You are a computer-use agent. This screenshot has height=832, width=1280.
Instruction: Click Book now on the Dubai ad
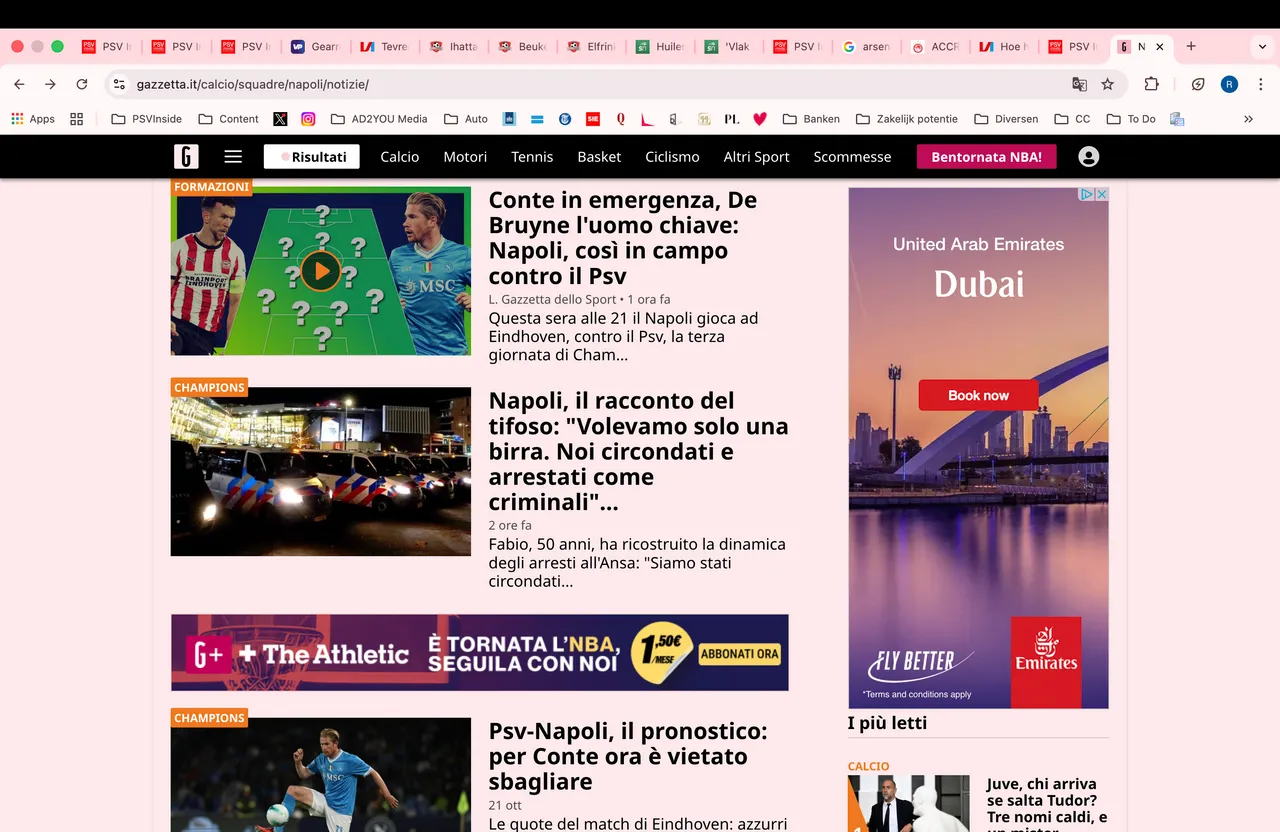(x=978, y=395)
